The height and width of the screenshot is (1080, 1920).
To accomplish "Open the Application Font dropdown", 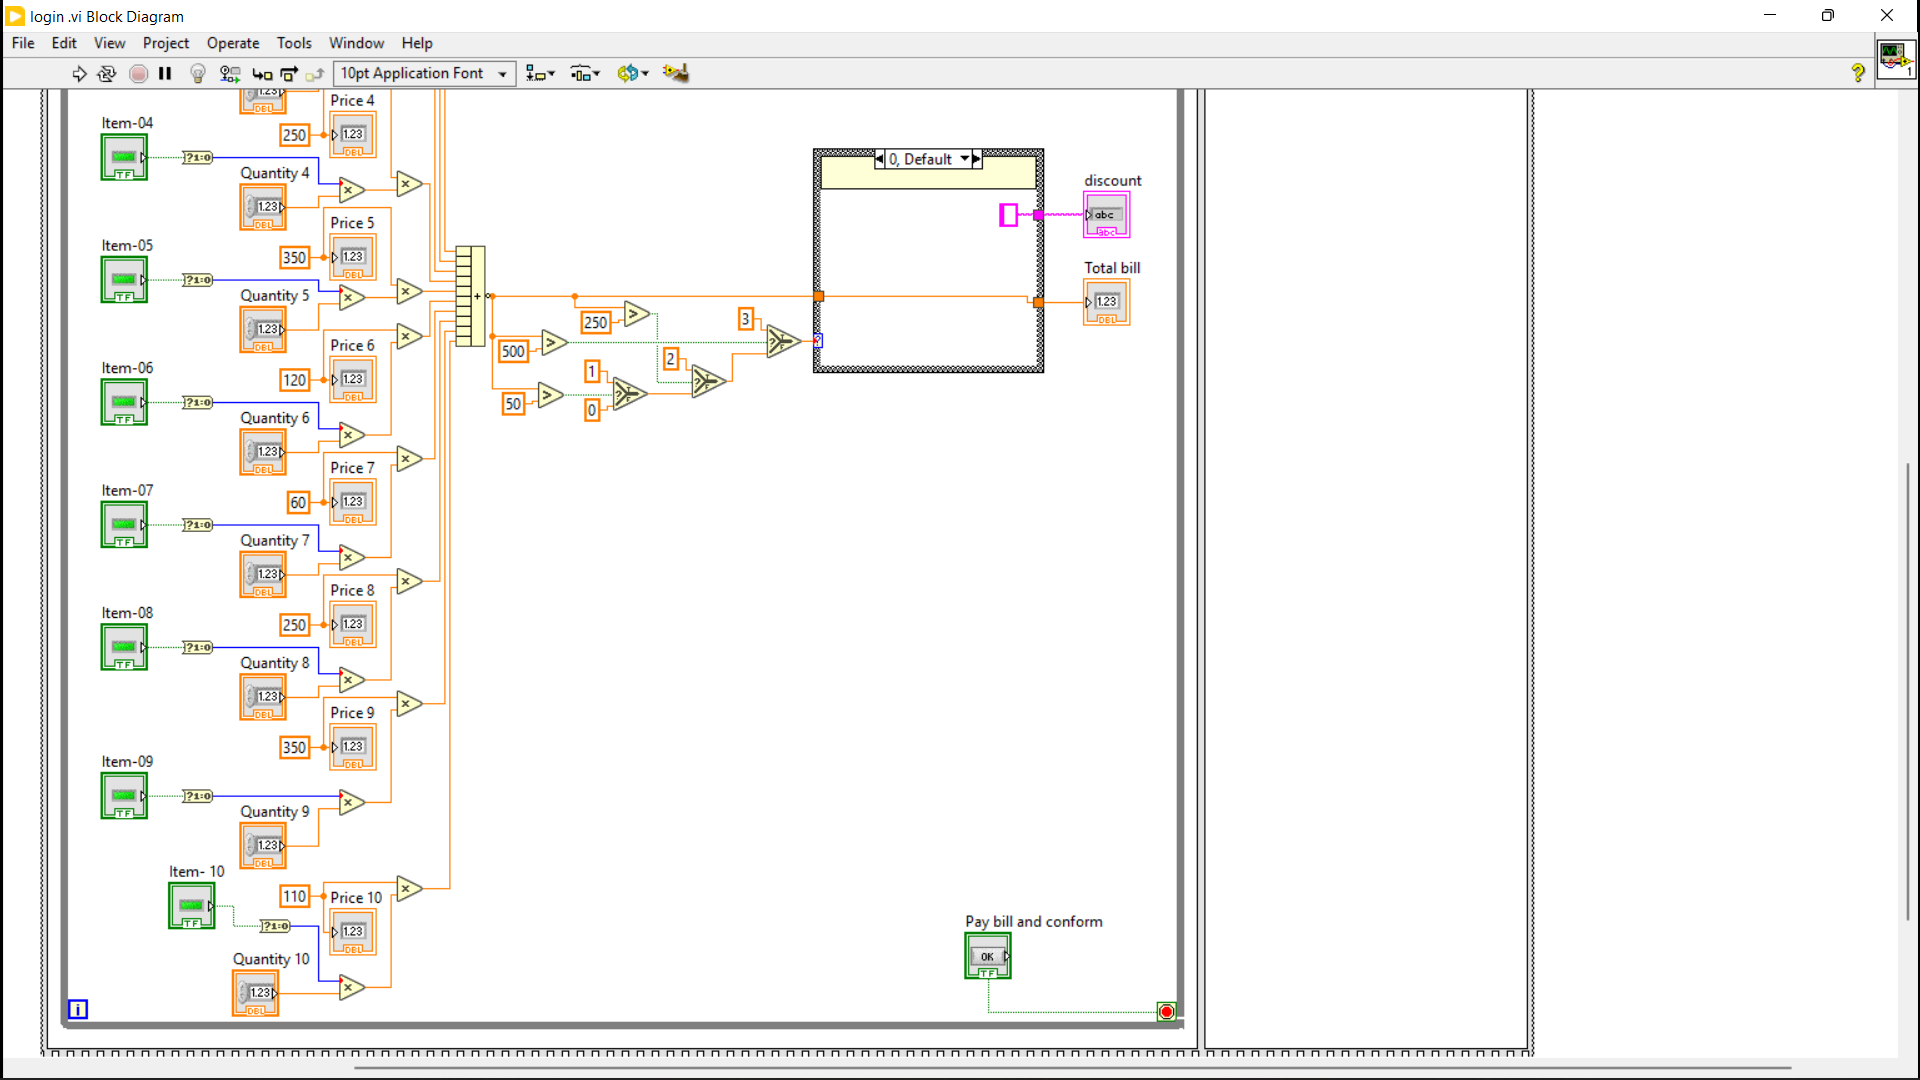I will click(500, 73).
